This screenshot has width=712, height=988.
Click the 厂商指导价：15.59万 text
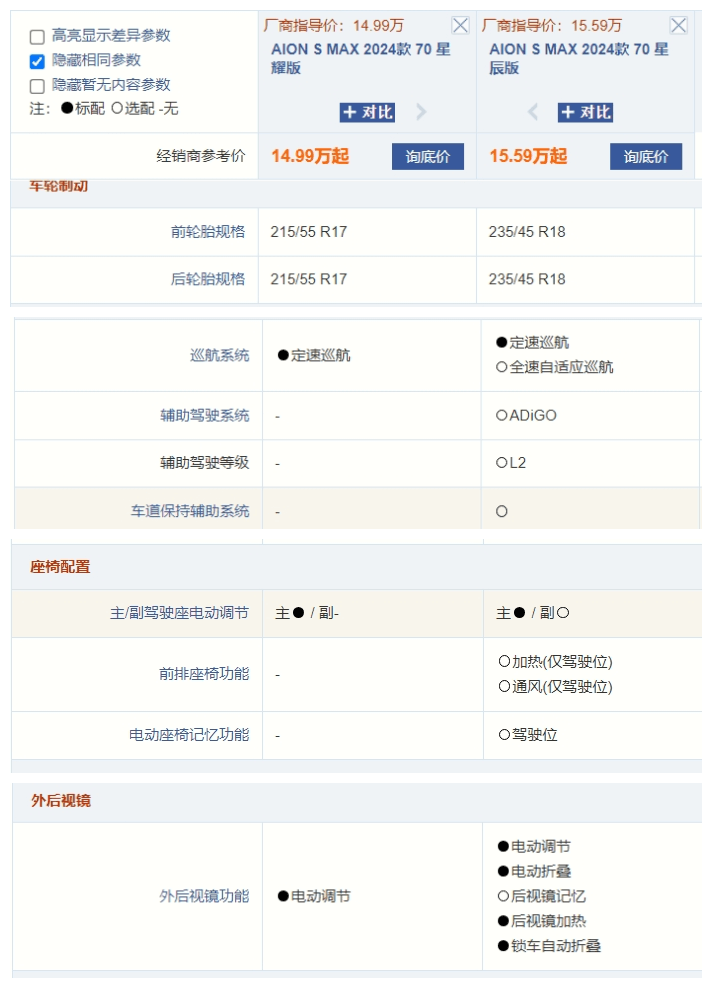tap(552, 26)
